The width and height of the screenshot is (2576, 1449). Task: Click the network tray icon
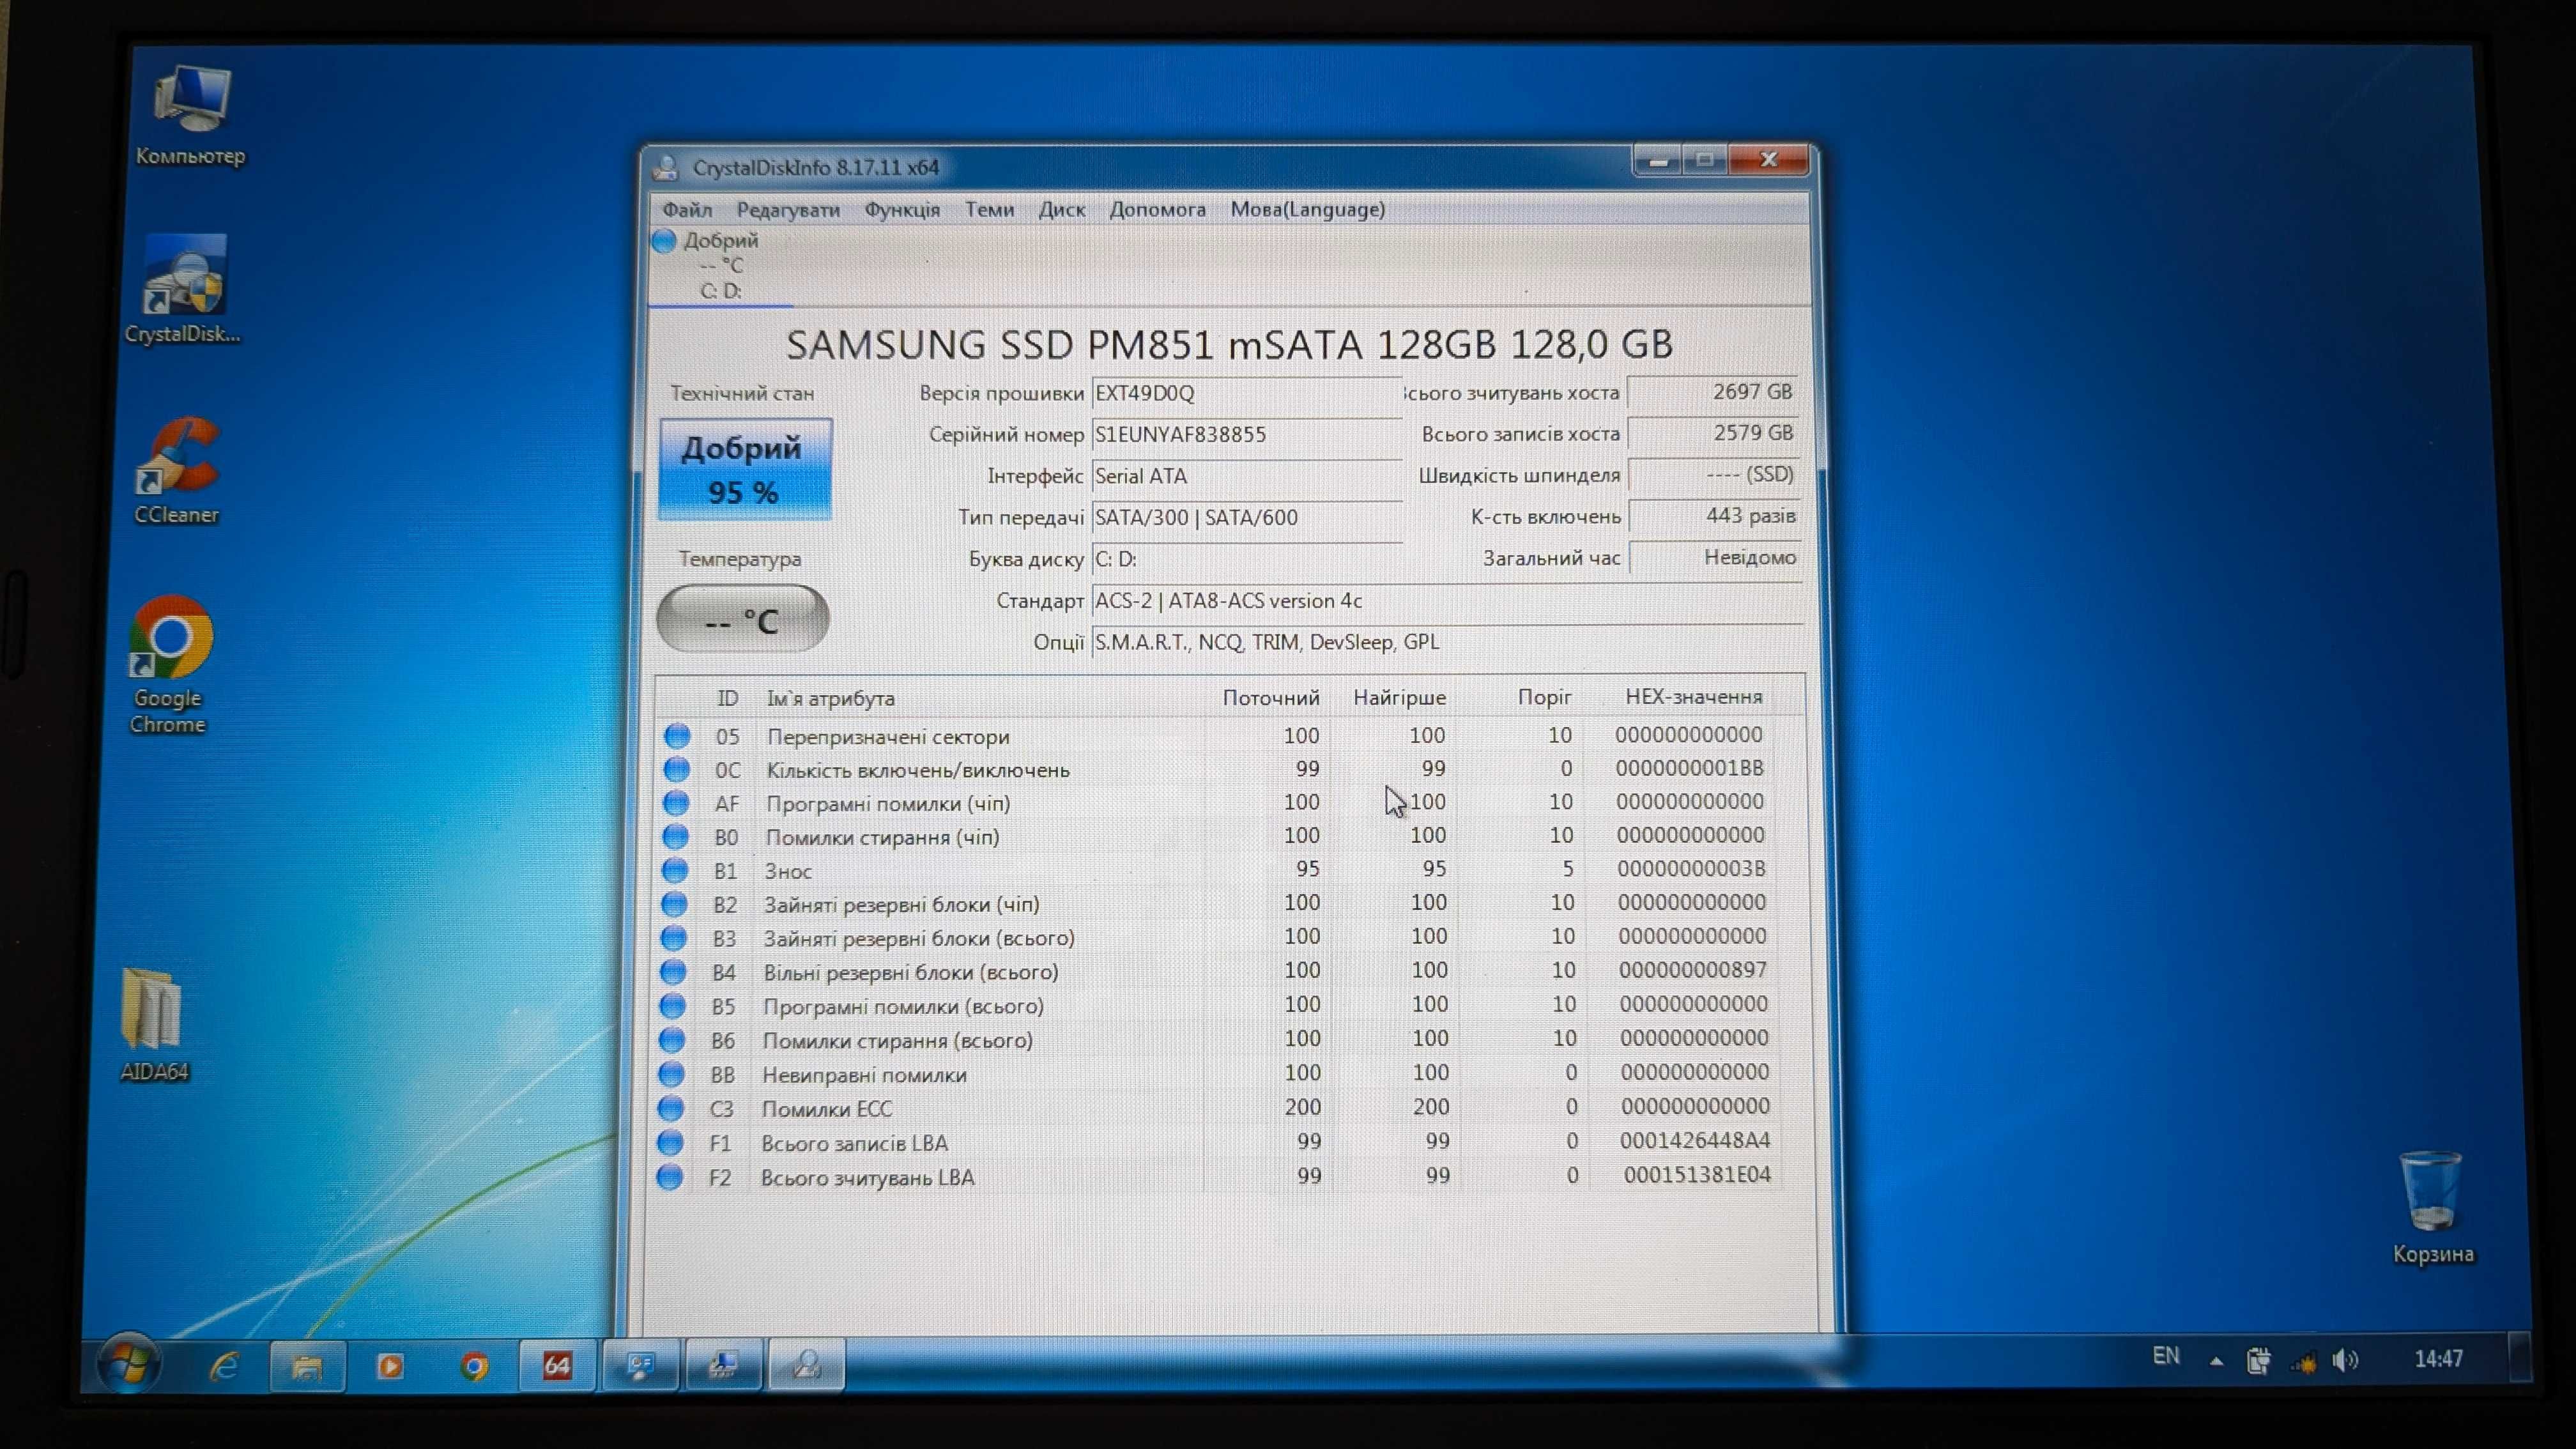tap(2303, 1361)
